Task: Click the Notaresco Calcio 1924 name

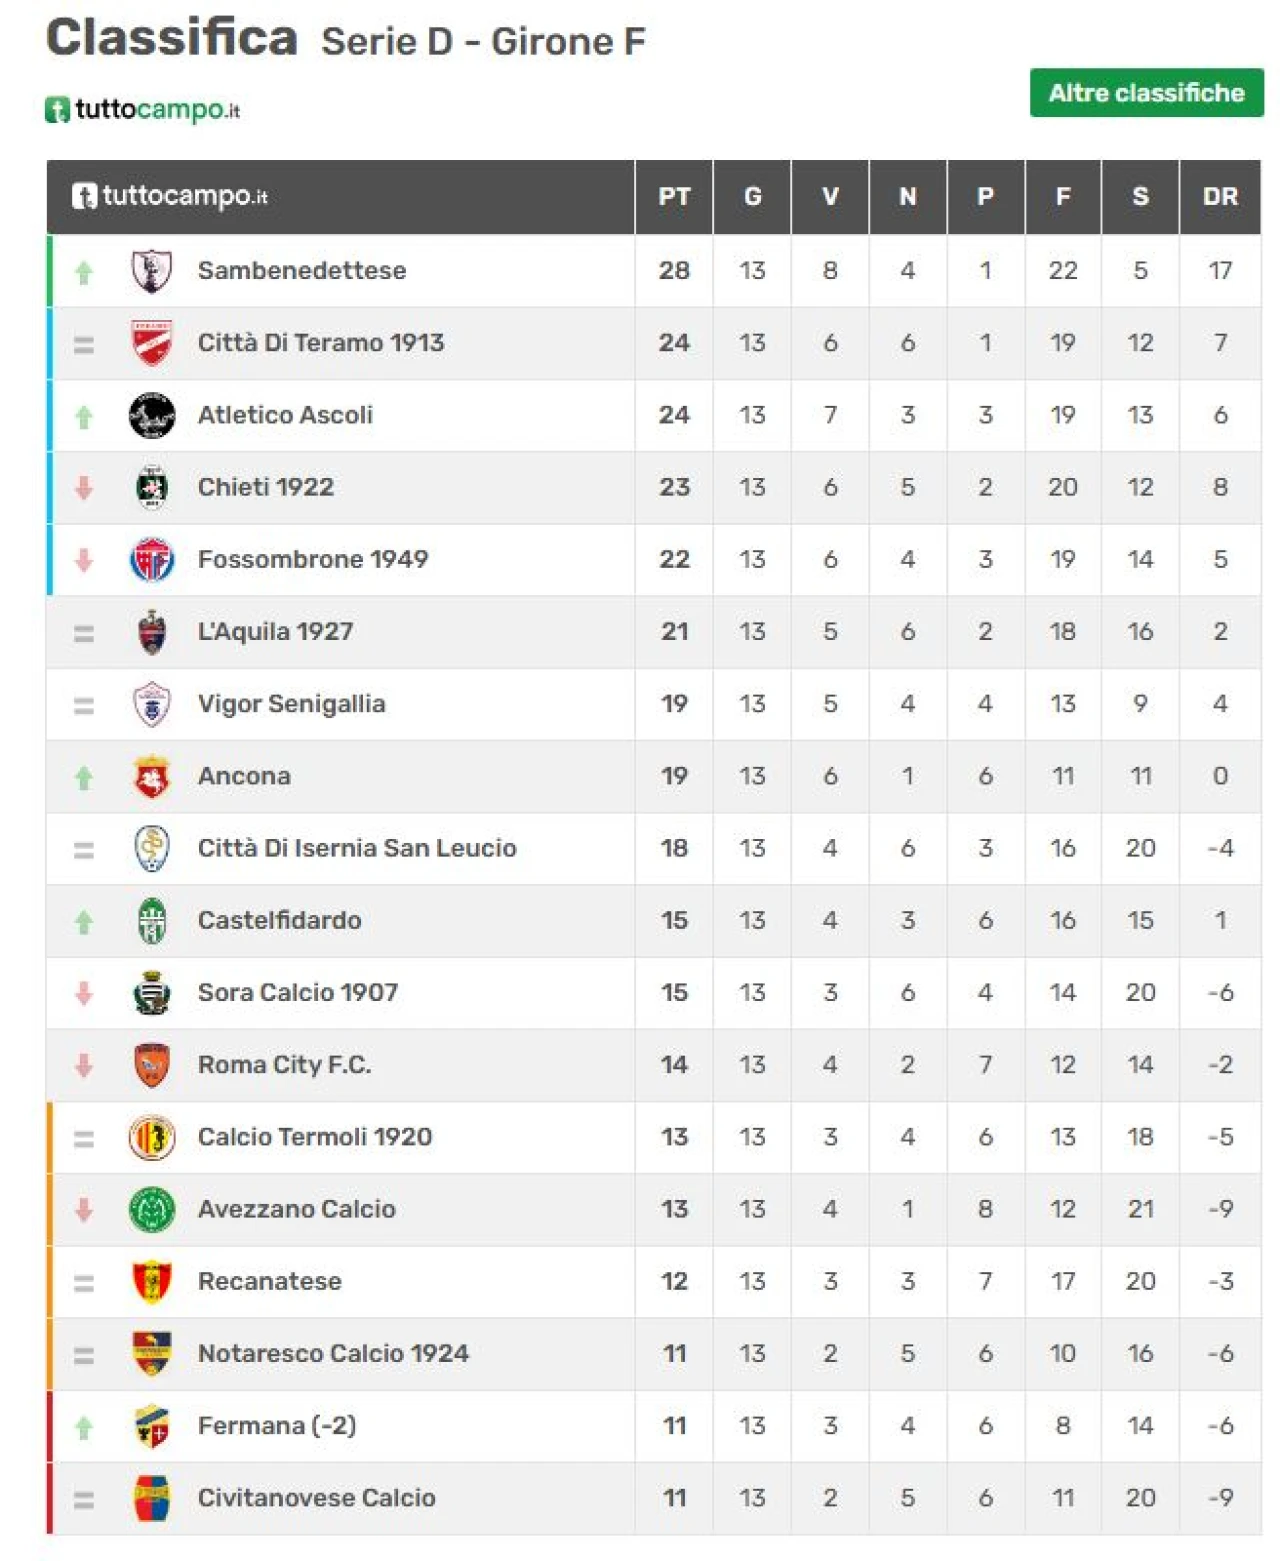Action: coord(333,1354)
